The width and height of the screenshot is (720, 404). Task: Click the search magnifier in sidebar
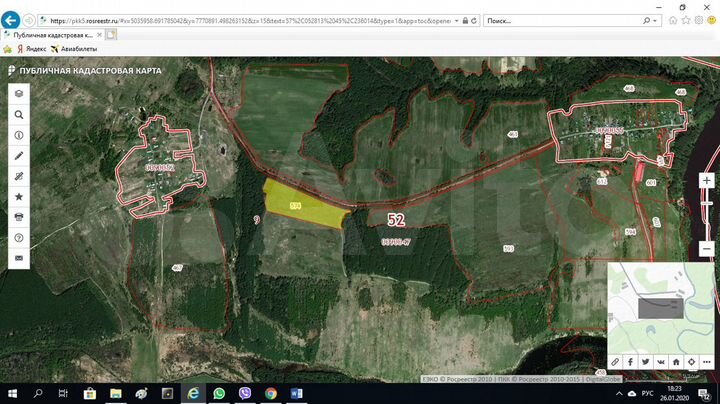(19, 114)
